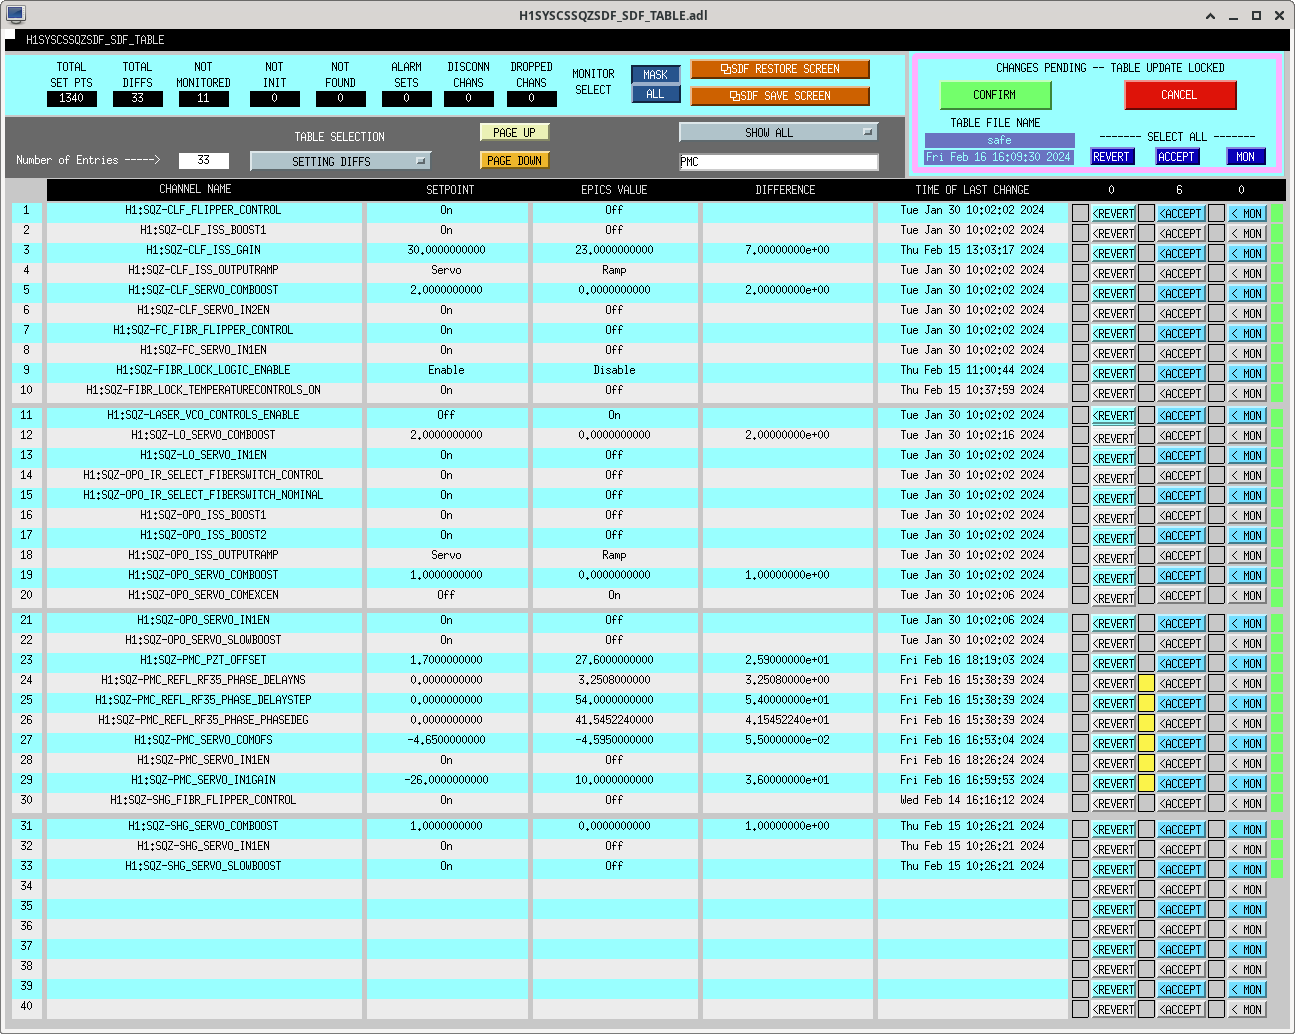Click < MON for H1:SQZ-FC_SERVO_IN1EN
The height and width of the screenshot is (1034, 1295).
[x=1247, y=353]
